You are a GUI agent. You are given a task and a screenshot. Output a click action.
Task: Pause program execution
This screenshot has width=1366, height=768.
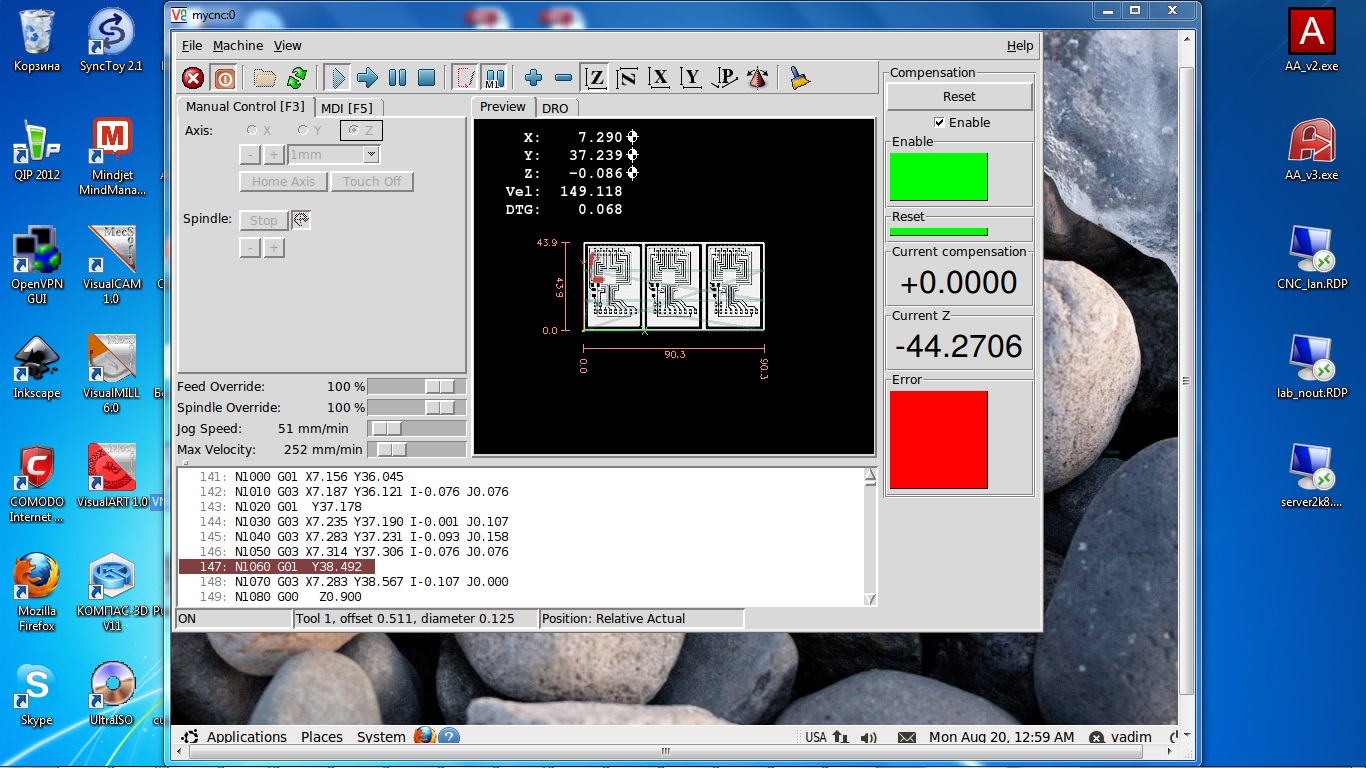coord(397,78)
